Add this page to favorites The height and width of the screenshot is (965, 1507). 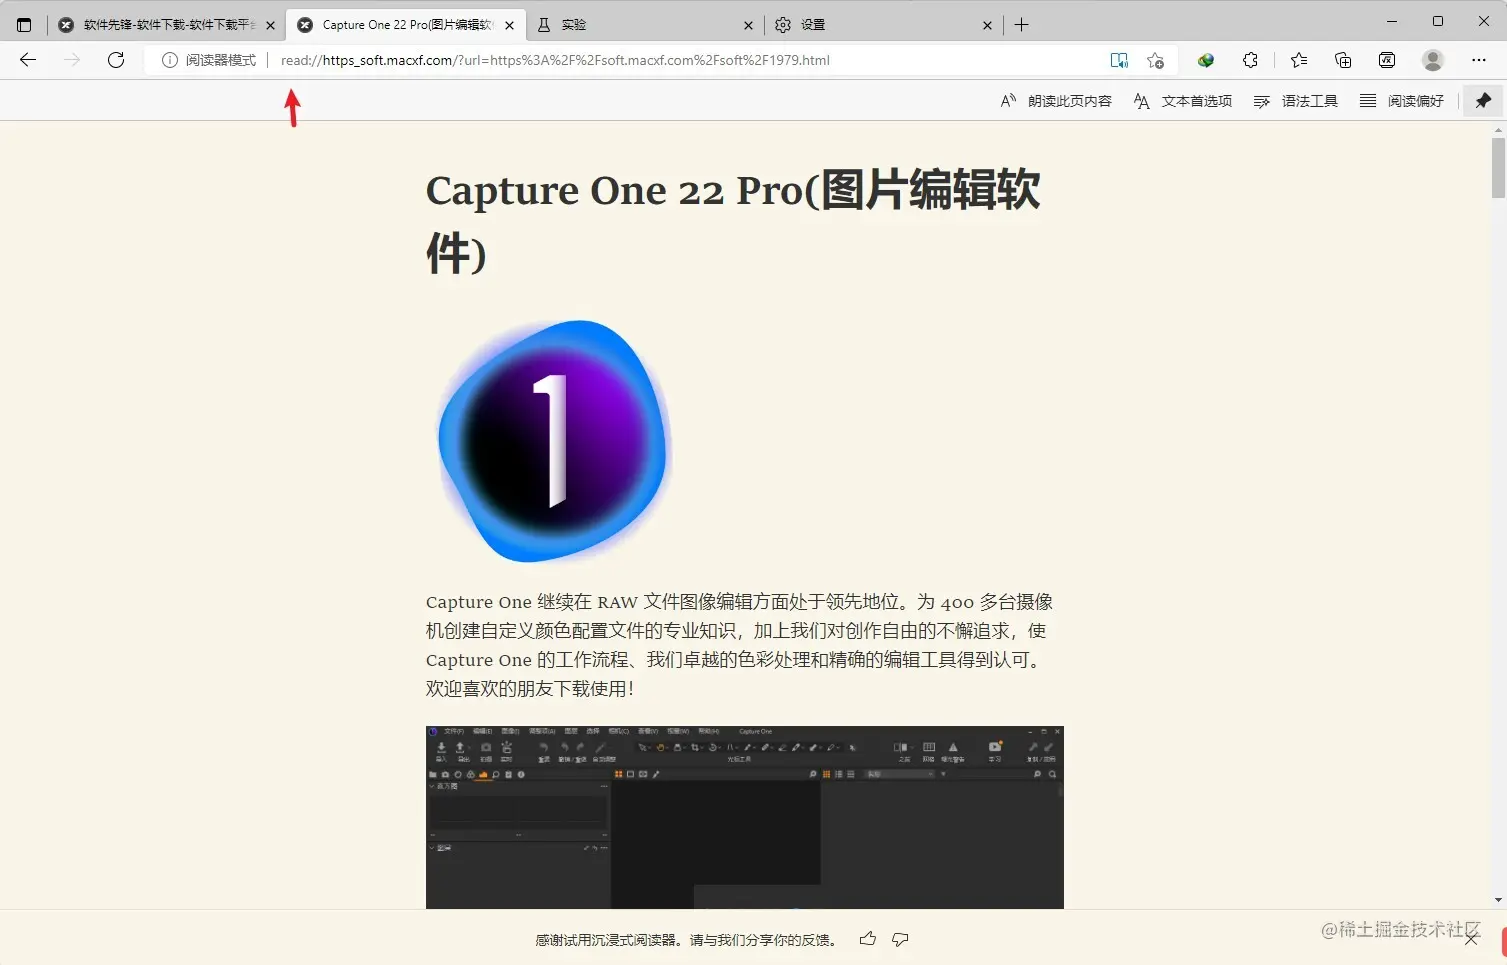point(1155,60)
